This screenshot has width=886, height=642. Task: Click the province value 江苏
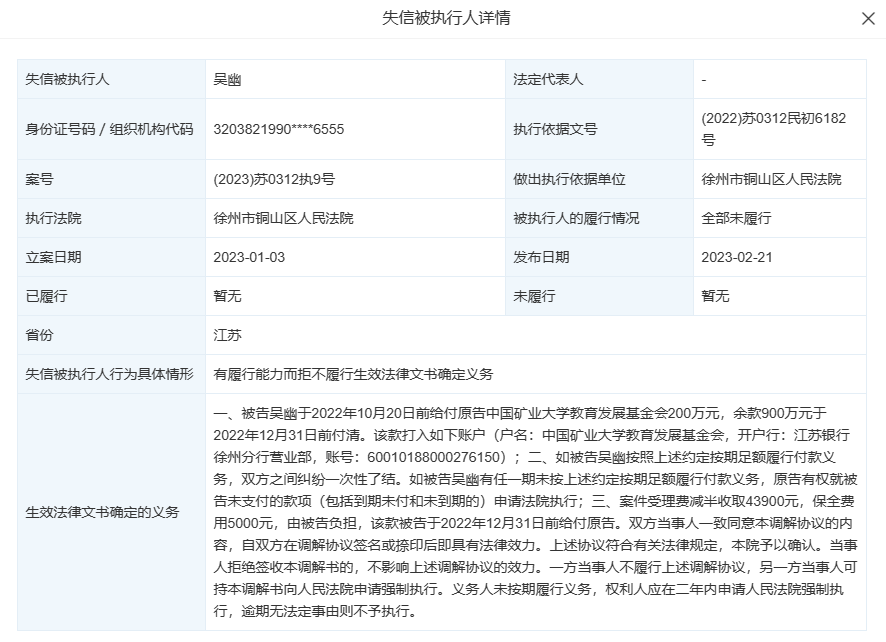(227, 335)
